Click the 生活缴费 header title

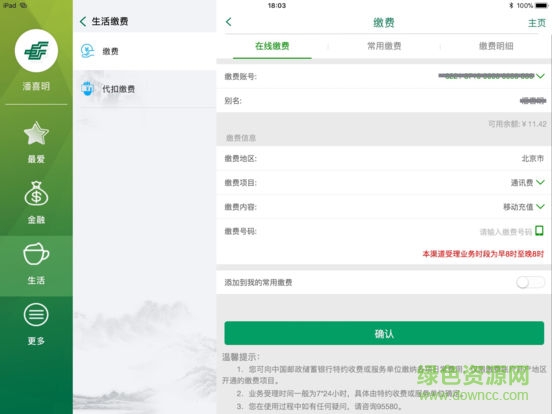[110, 21]
